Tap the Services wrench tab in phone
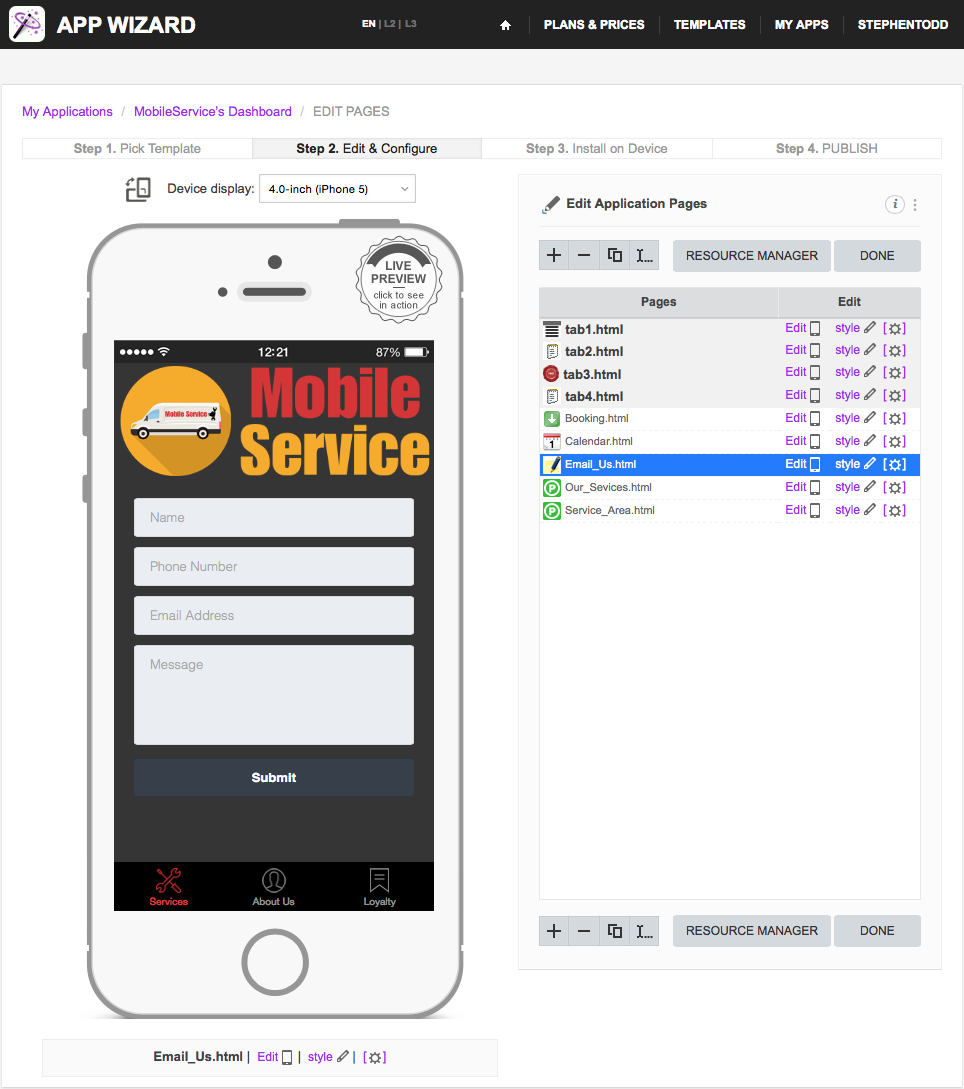 (x=169, y=887)
